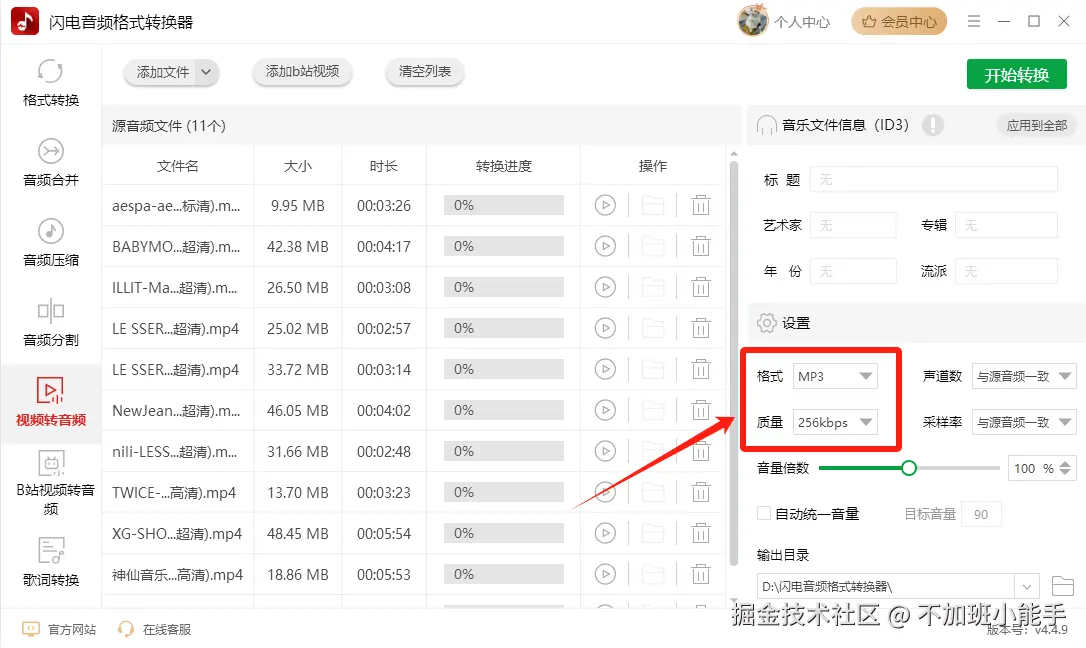Open the 质量 256kbps dropdown

[835, 422]
